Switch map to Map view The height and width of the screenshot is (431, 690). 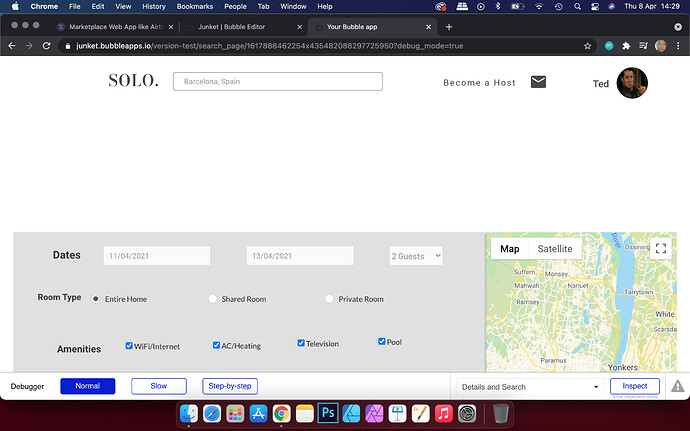(x=510, y=249)
